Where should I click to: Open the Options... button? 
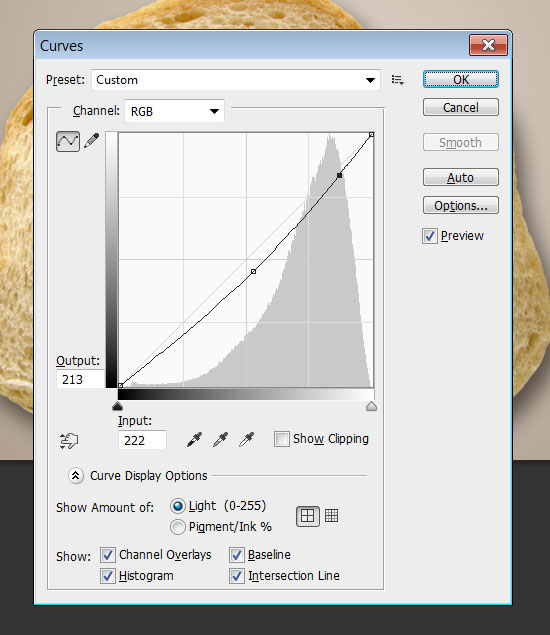(460, 205)
